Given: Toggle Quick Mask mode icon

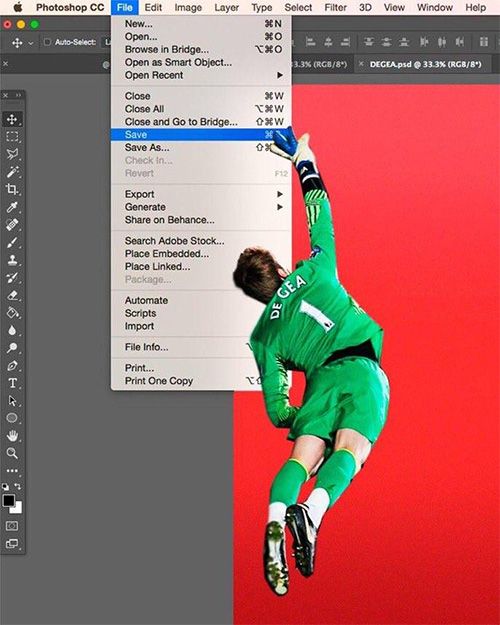Looking at the screenshot, I should pyautogui.click(x=12, y=526).
